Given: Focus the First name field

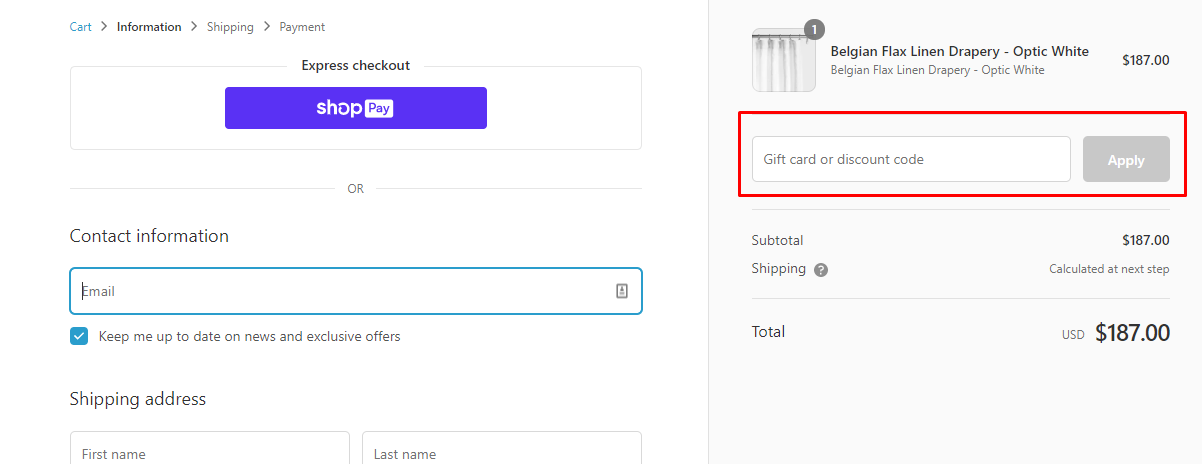Looking at the screenshot, I should 210,448.
